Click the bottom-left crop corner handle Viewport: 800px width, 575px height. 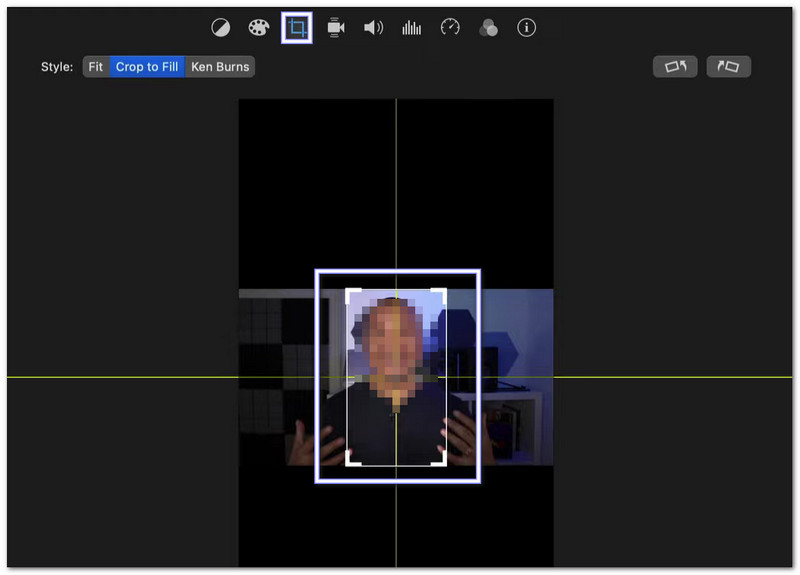tap(349, 462)
